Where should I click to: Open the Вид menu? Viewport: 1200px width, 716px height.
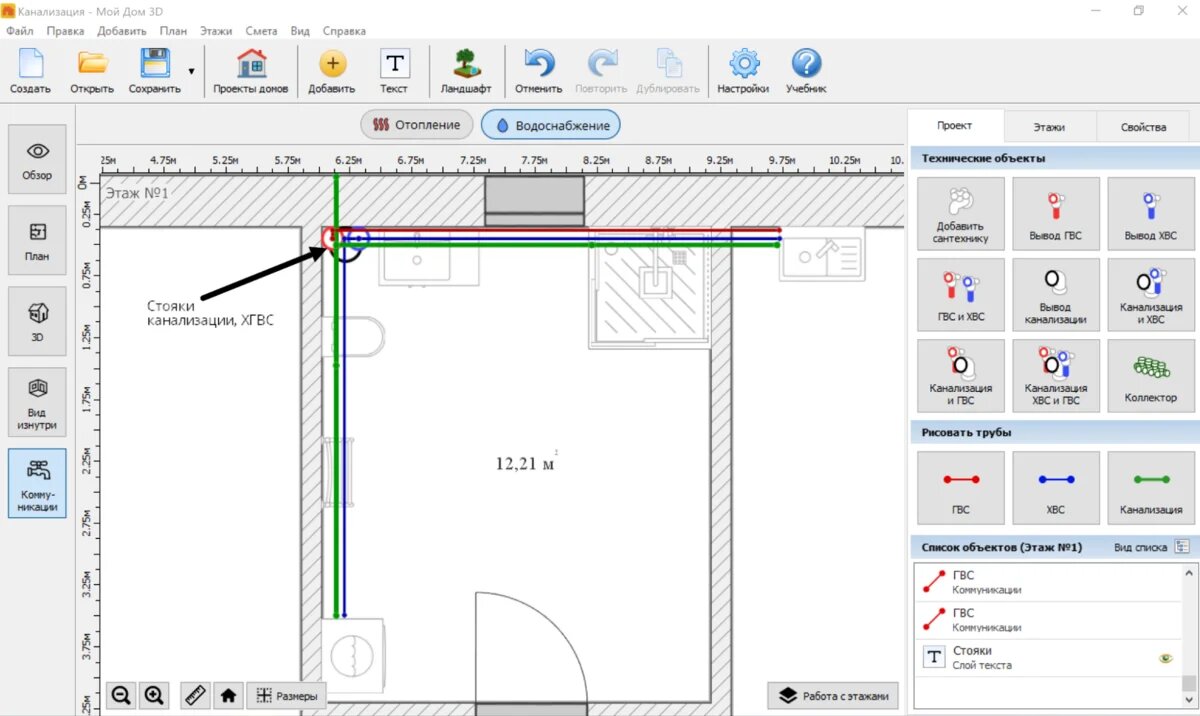[300, 31]
